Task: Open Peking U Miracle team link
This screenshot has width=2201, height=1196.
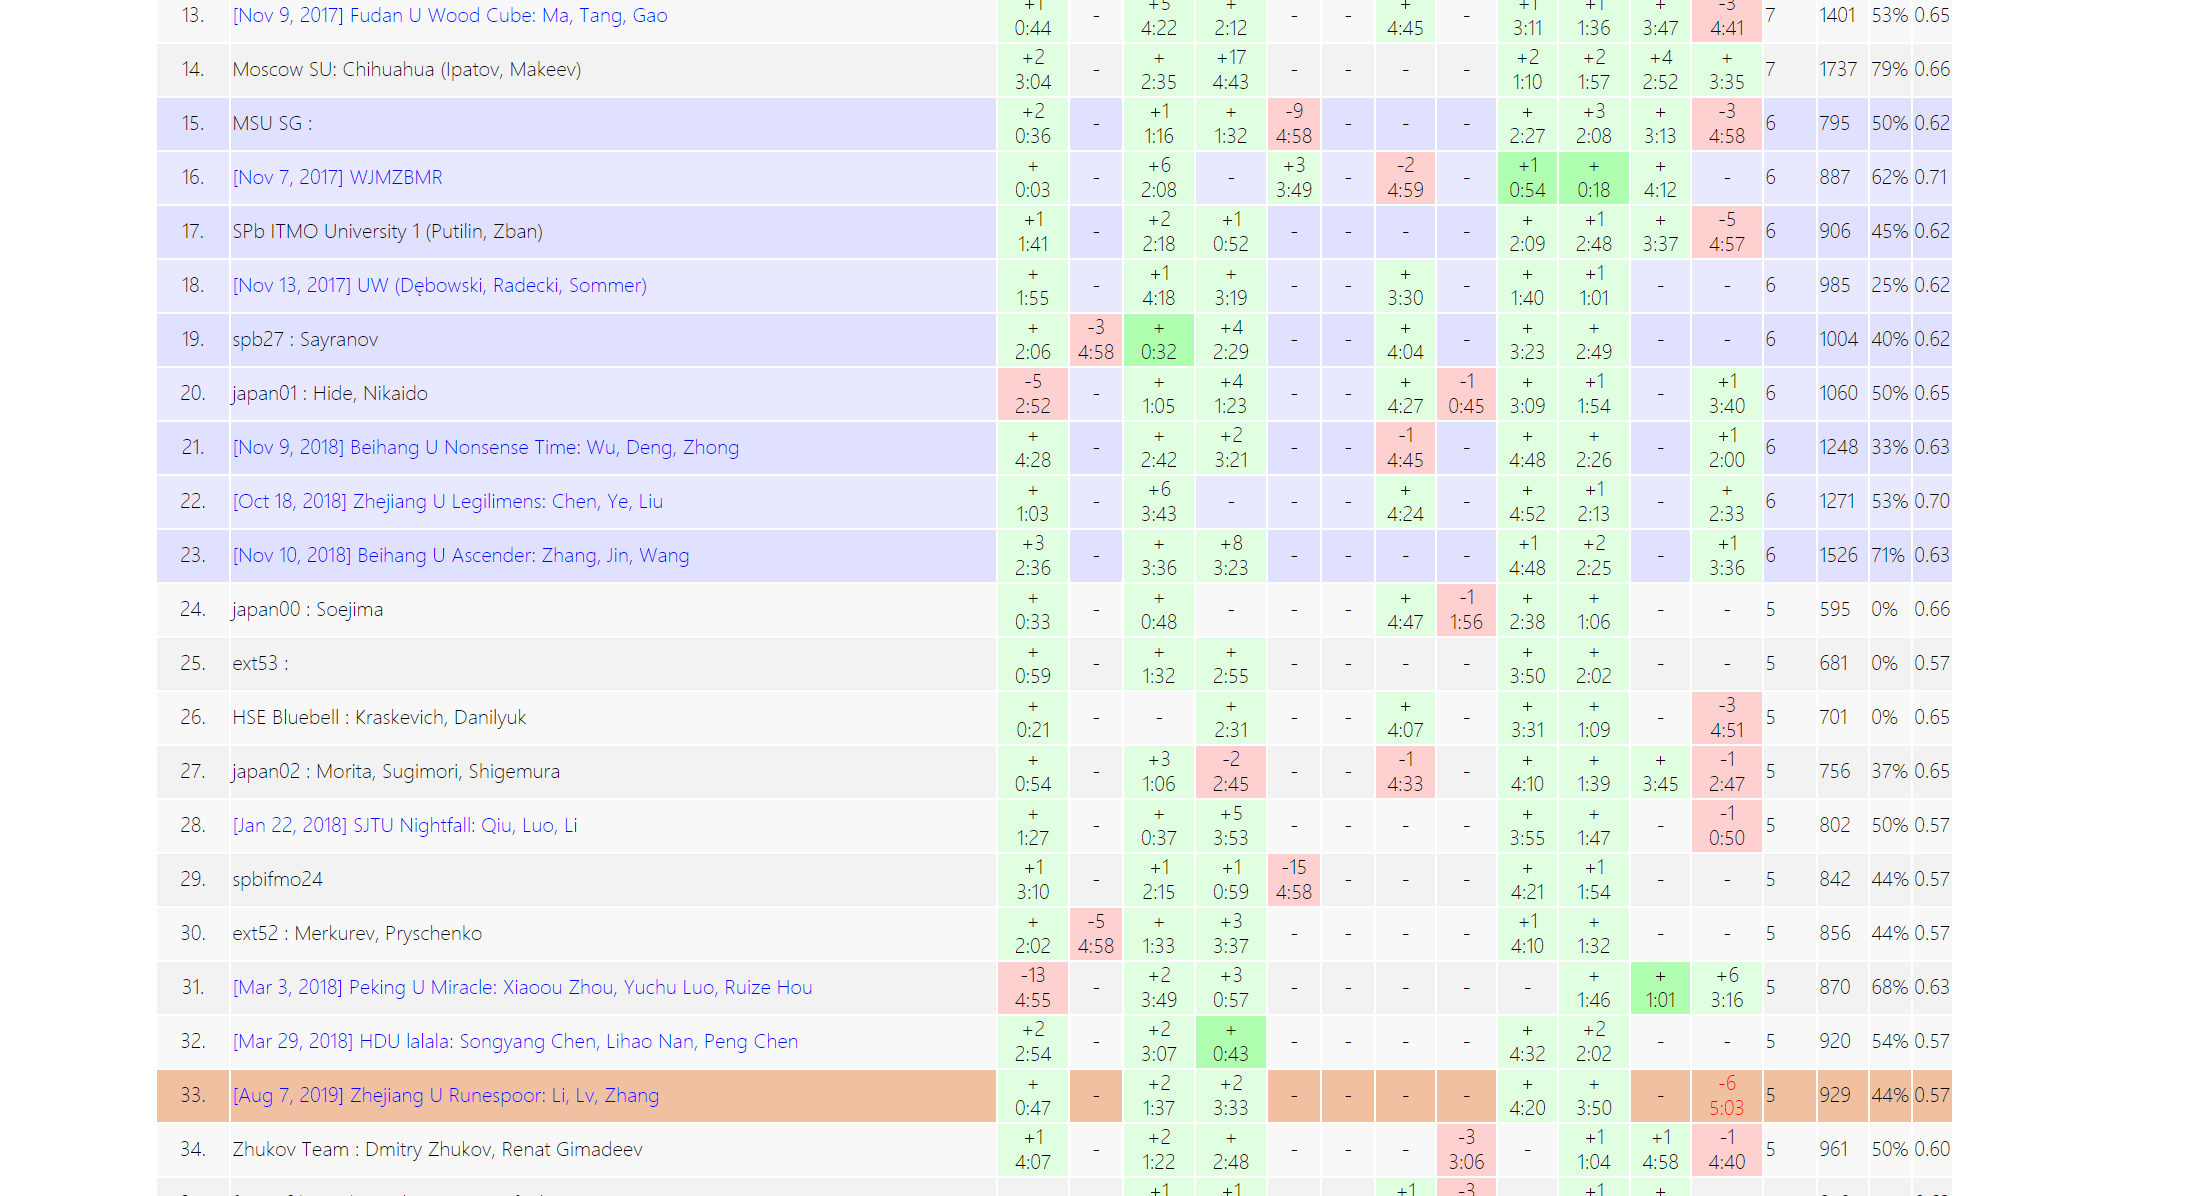Action: pyautogui.click(x=521, y=988)
